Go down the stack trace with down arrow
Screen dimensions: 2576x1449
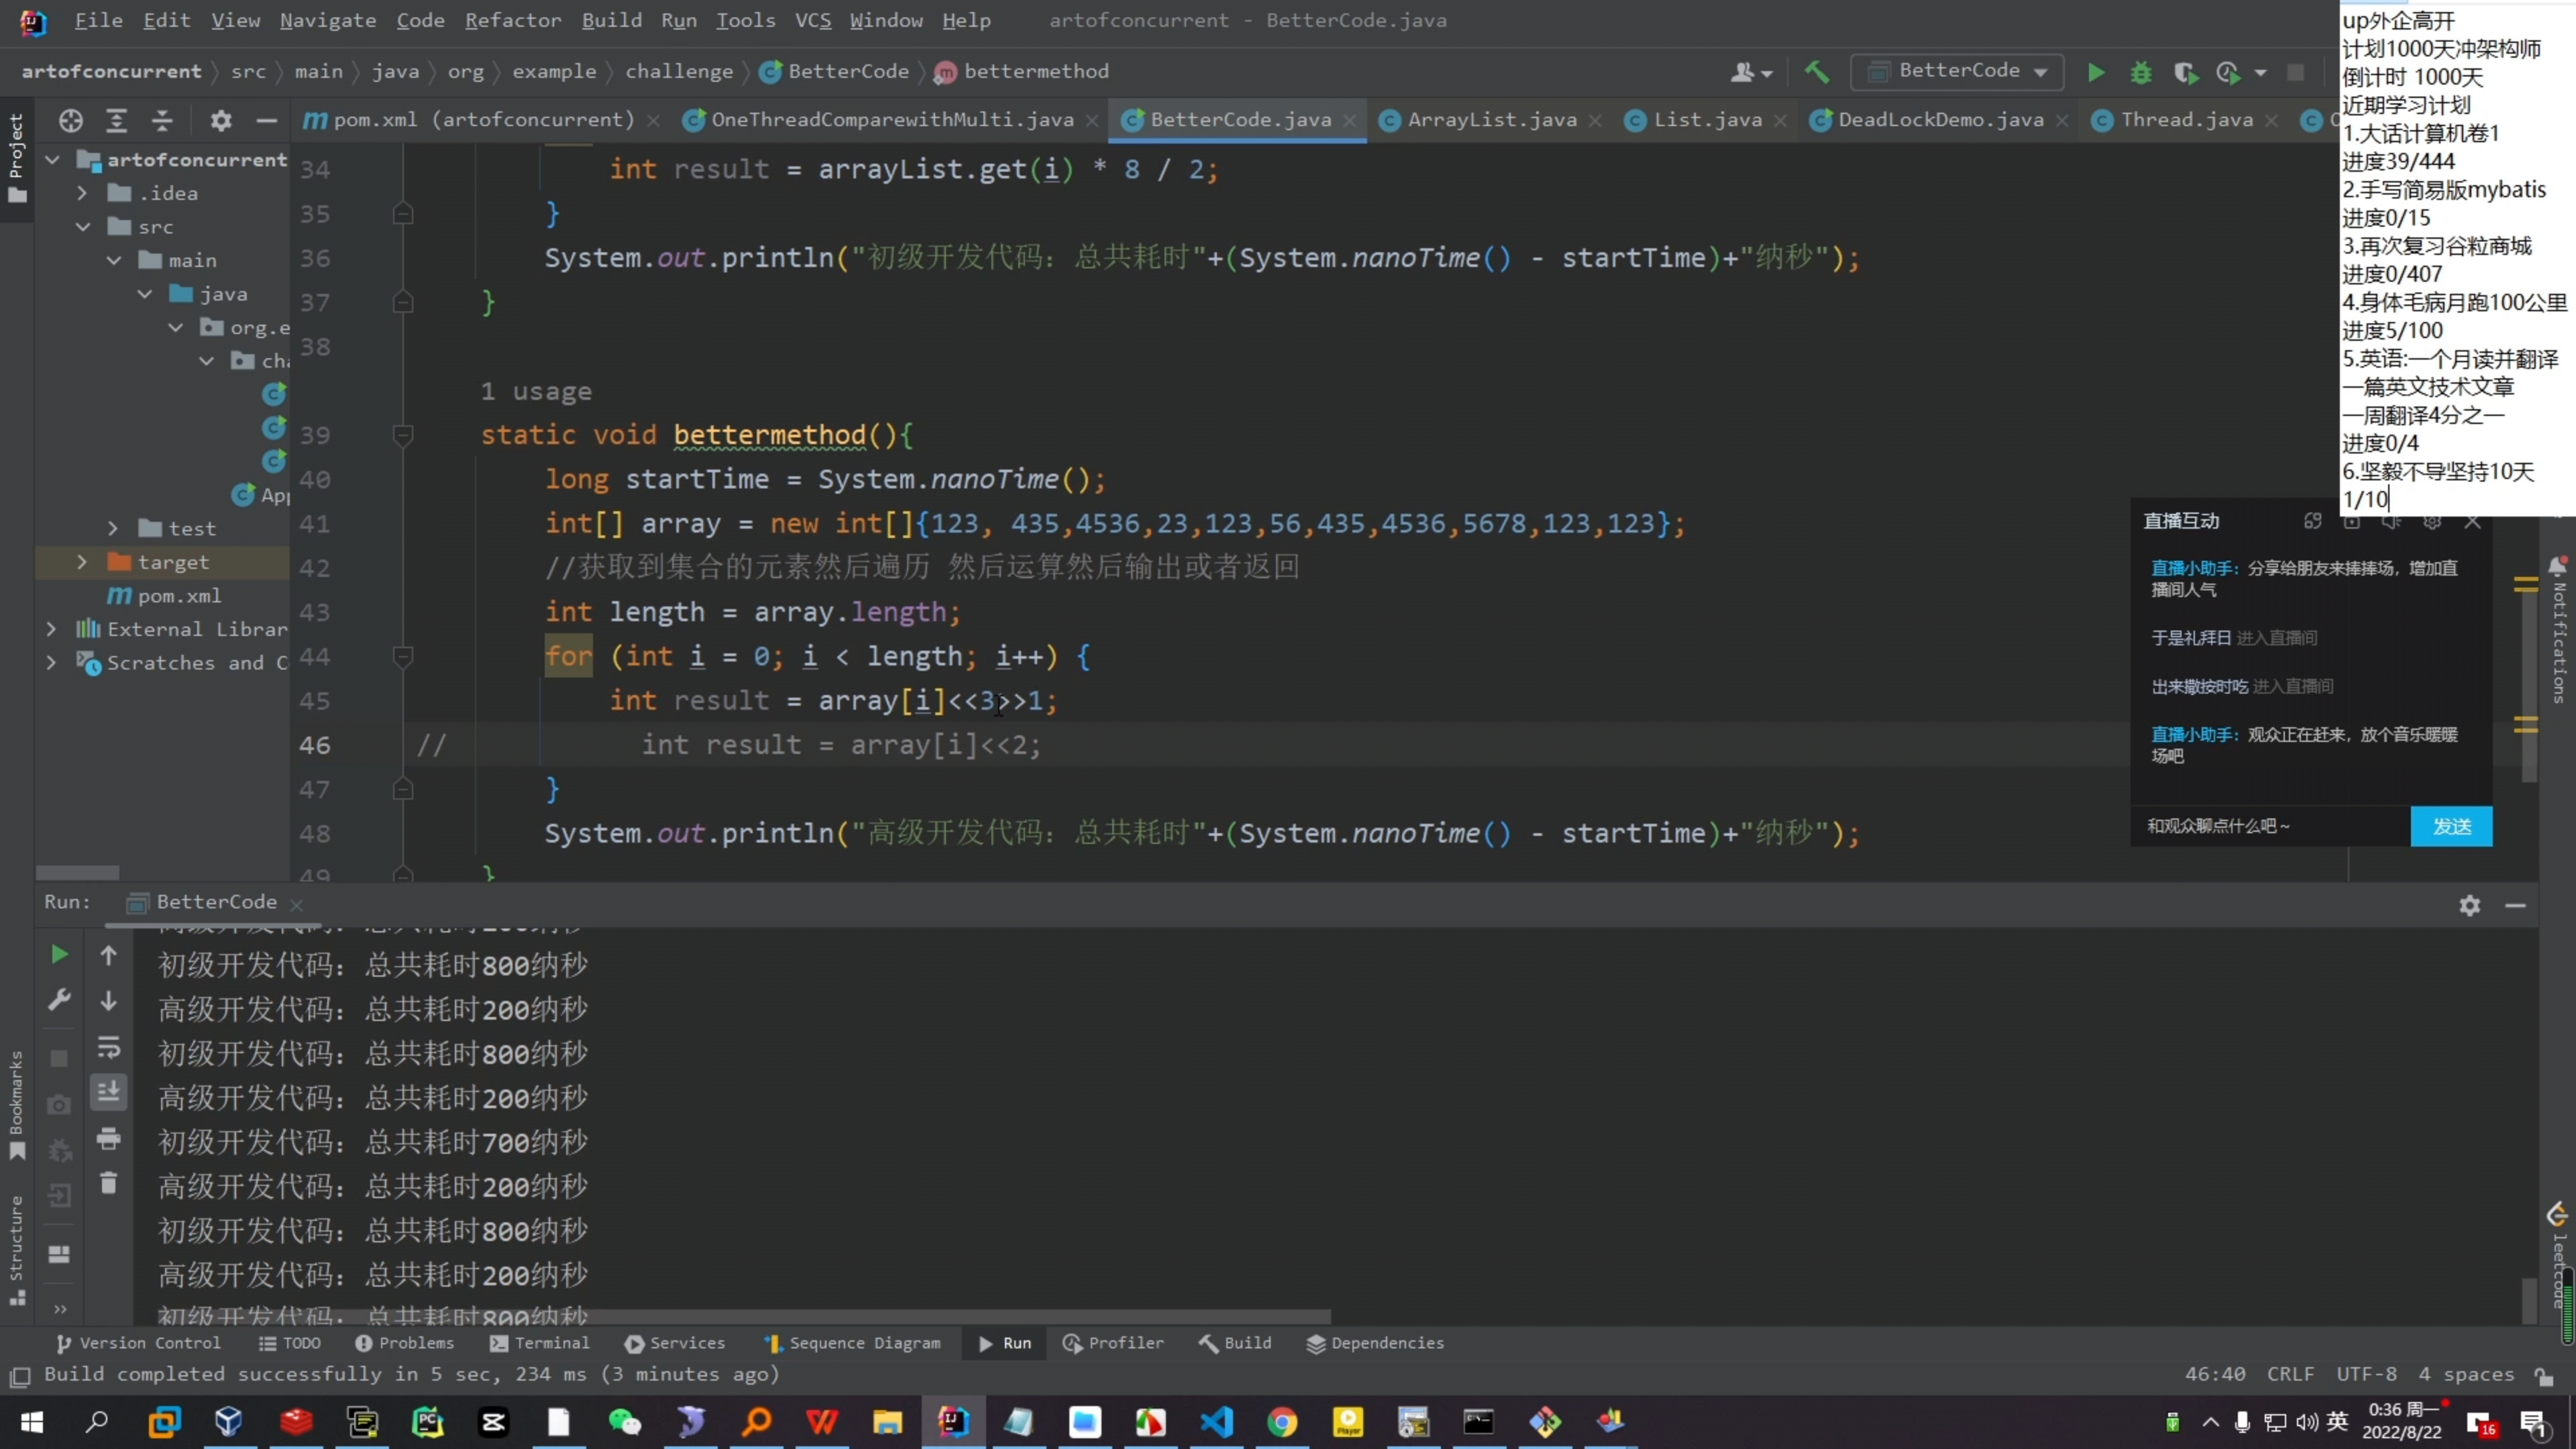coord(109,1000)
